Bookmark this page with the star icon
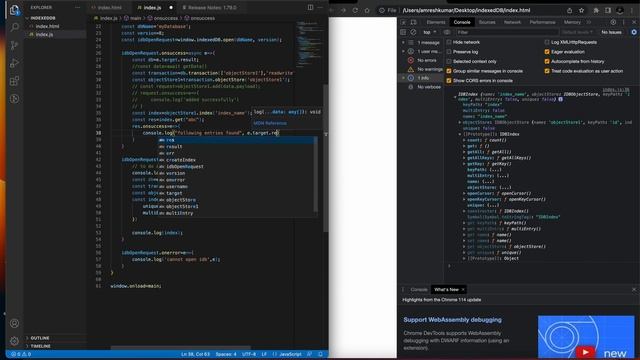The width and height of the screenshot is (640, 360). pos(581,10)
